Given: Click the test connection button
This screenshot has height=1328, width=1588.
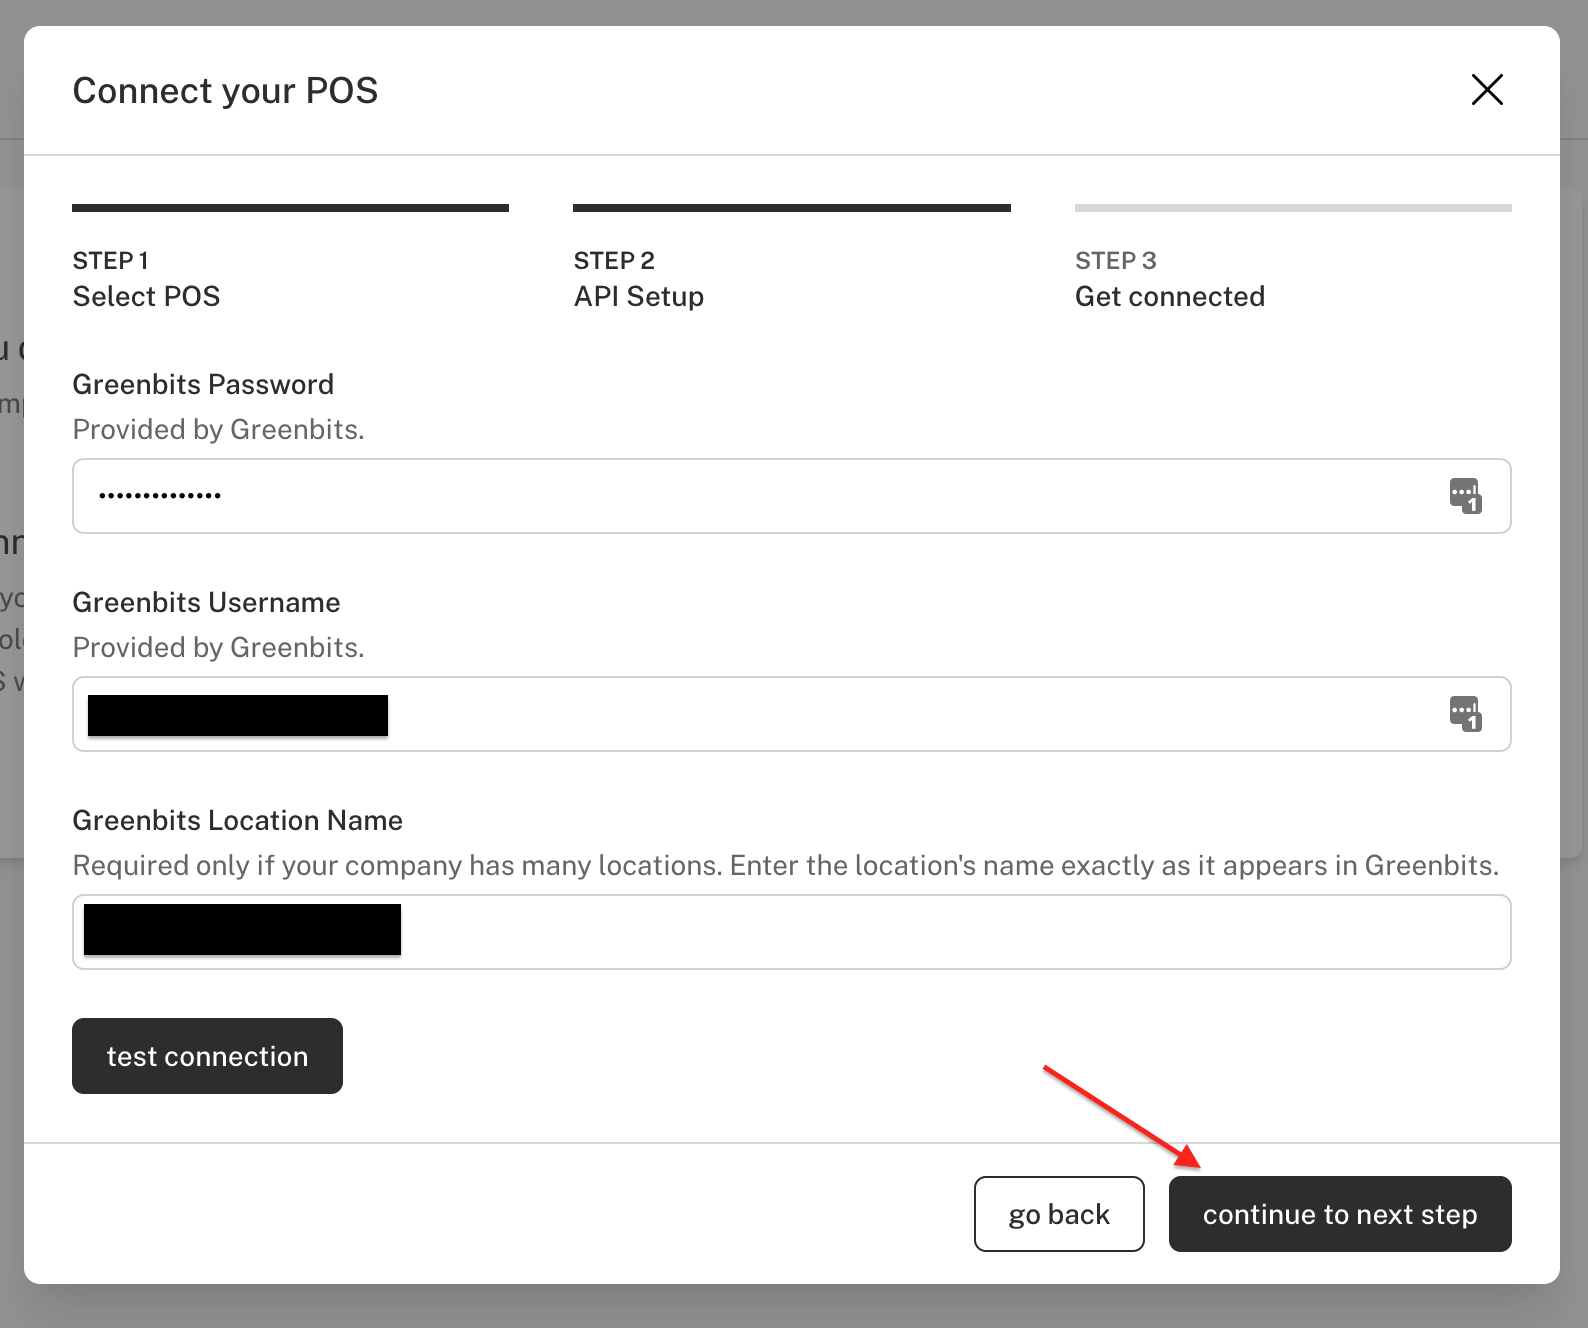Looking at the screenshot, I should point(207,1056).
